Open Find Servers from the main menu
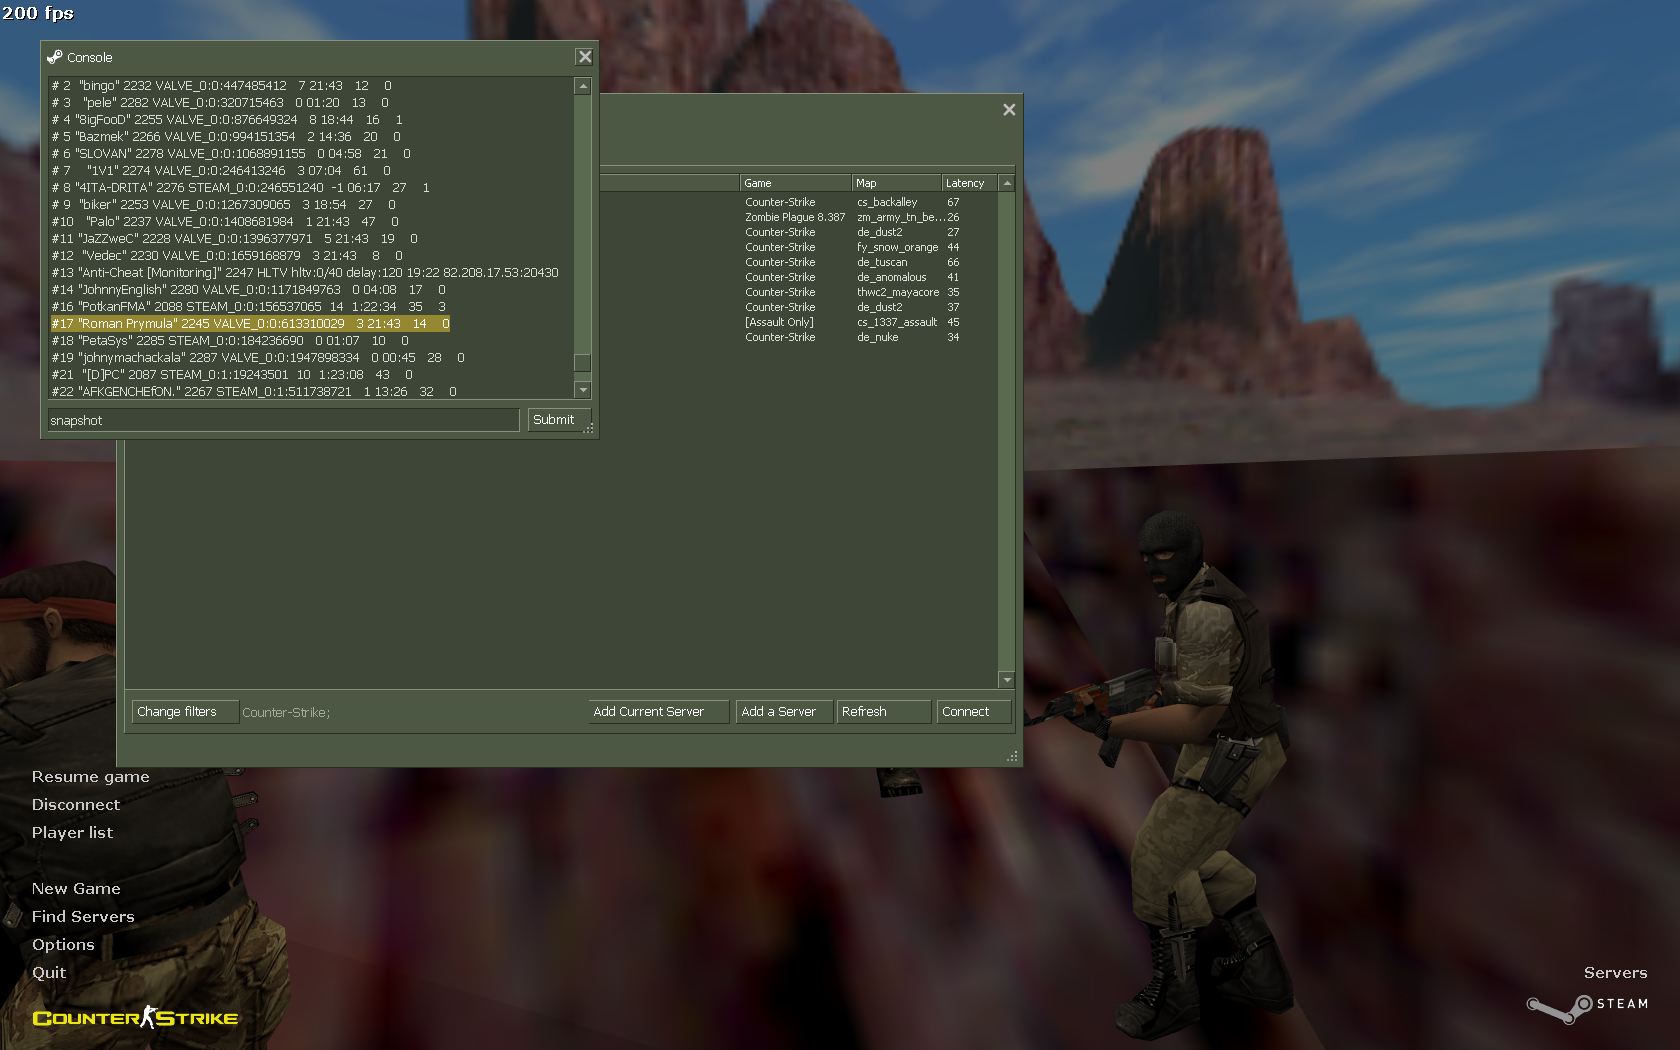Image resolution: width=1680 pixels, height=1050 pixels. tap(83, 916)
